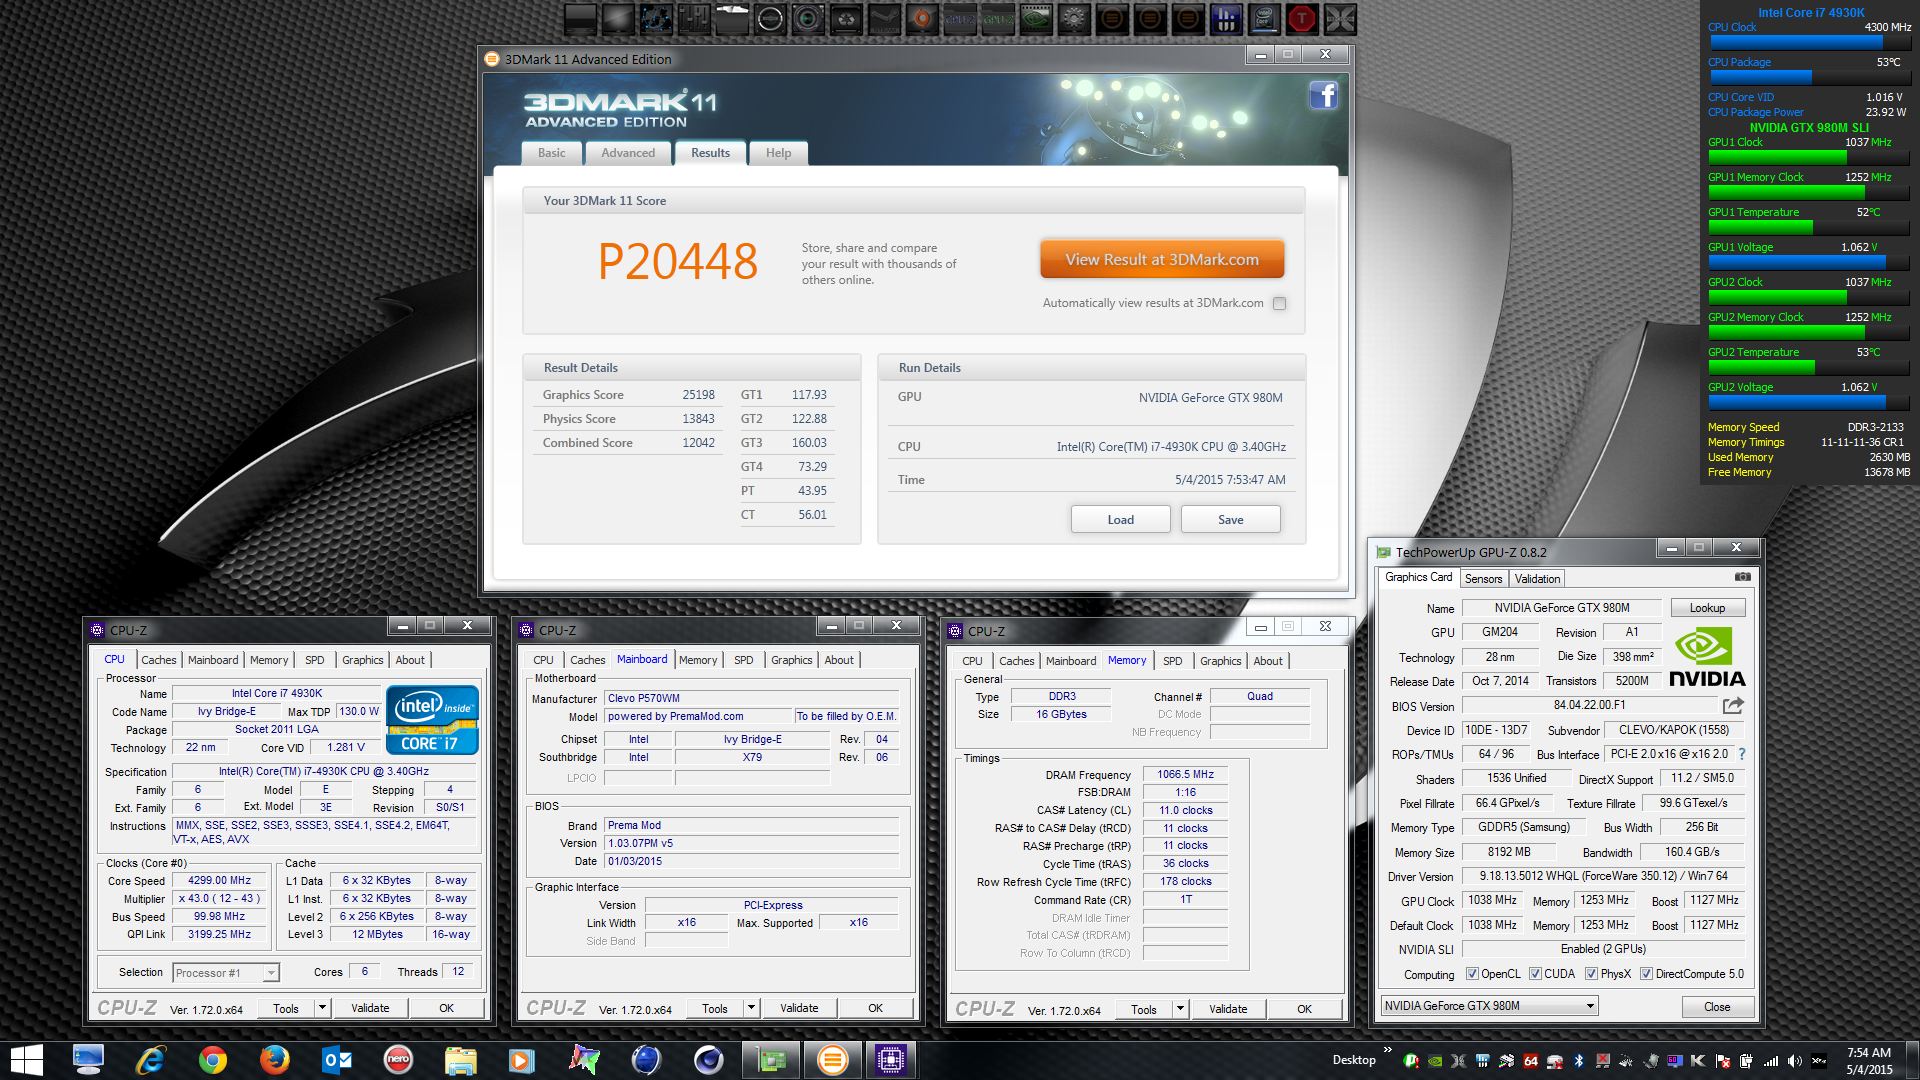This screenshot has width=1920, height=1080.
Task: Open the Processor #1 selection dropdown
Action: [x=225, y=973]
